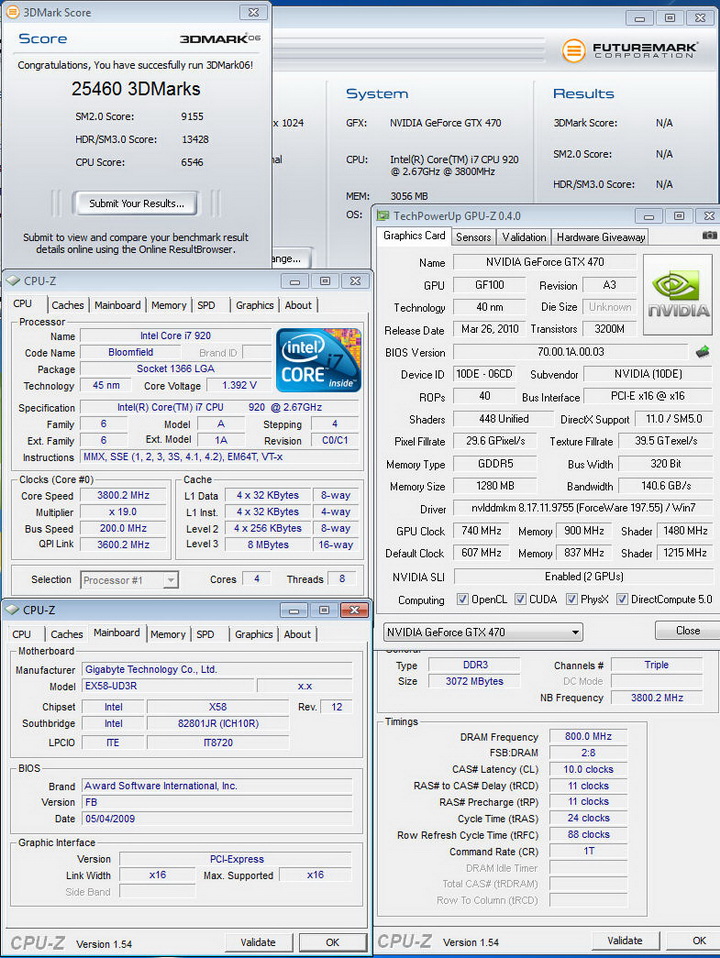
Task: Select SPD tab in upper CPU-Z window
Action: (206, 305)
